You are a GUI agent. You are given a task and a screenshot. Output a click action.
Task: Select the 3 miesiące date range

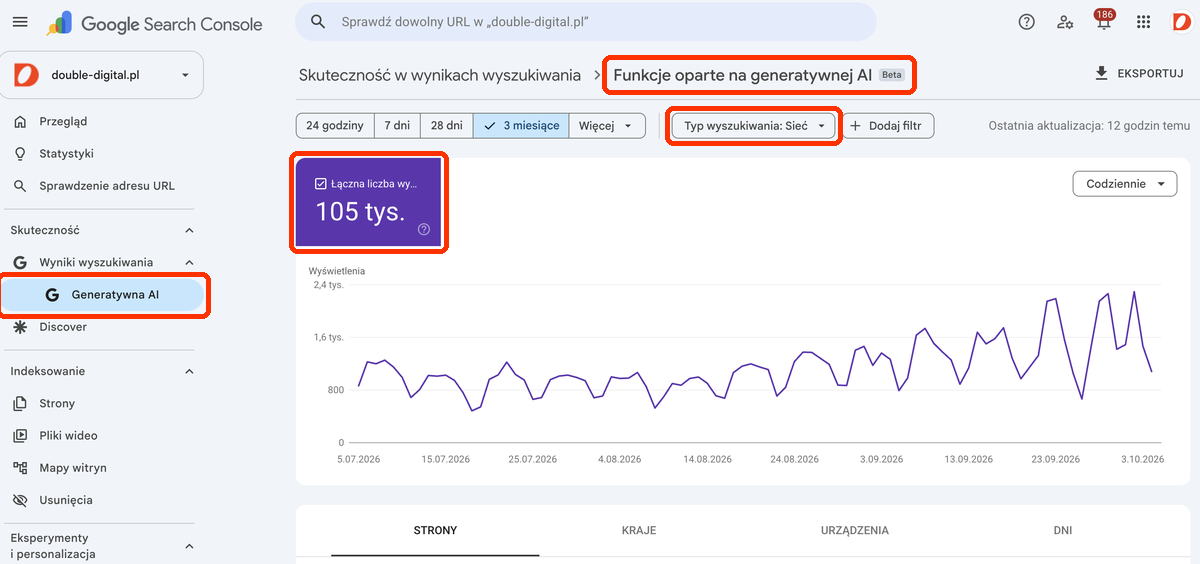pyautogui.click(x=521, y=126)
